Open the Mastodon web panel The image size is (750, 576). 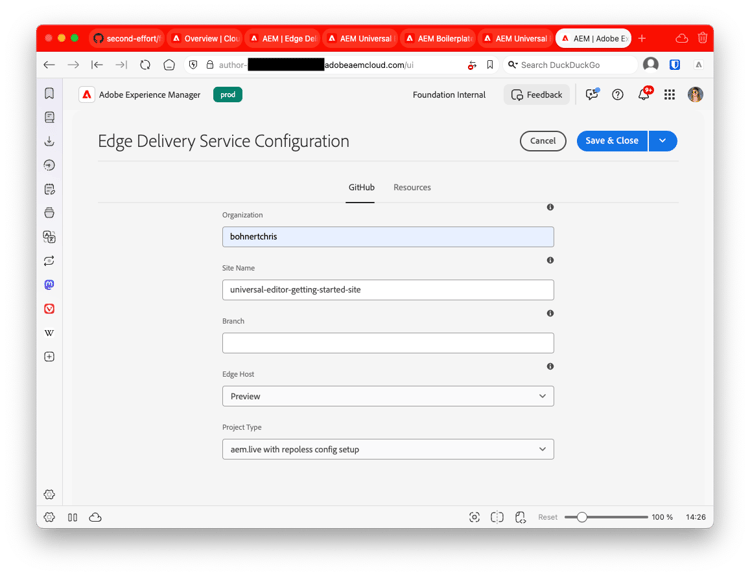49,285
